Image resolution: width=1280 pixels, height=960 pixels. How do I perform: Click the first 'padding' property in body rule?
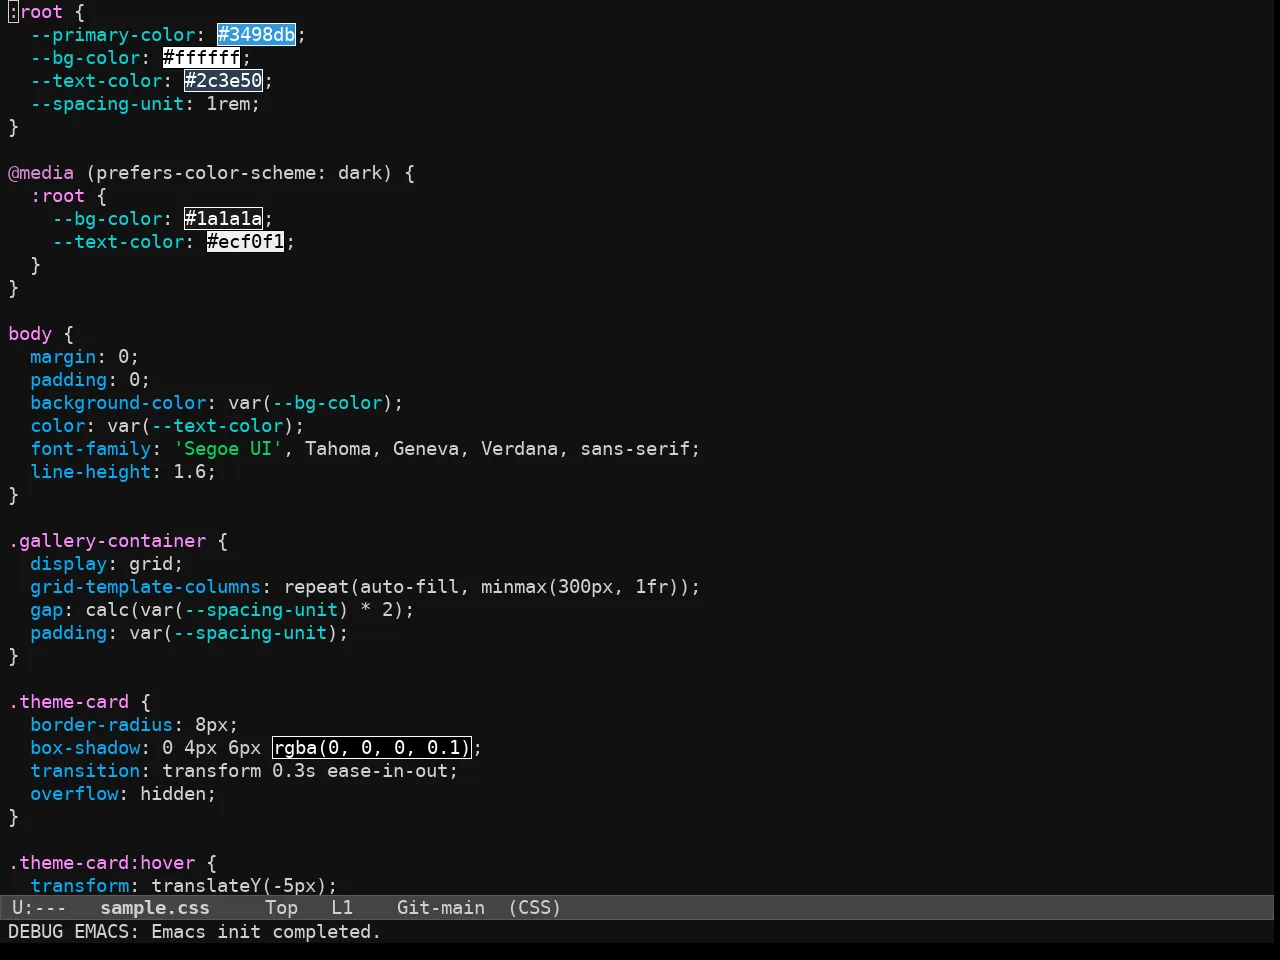[x=68, y=380]
